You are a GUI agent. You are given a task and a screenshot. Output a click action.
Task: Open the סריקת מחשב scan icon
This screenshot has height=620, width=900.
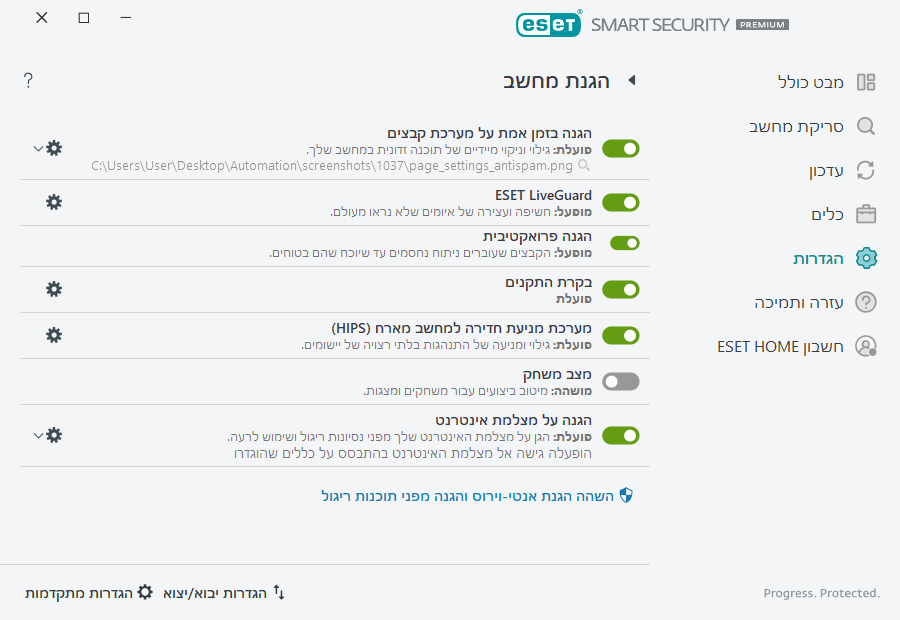point(866,126)
